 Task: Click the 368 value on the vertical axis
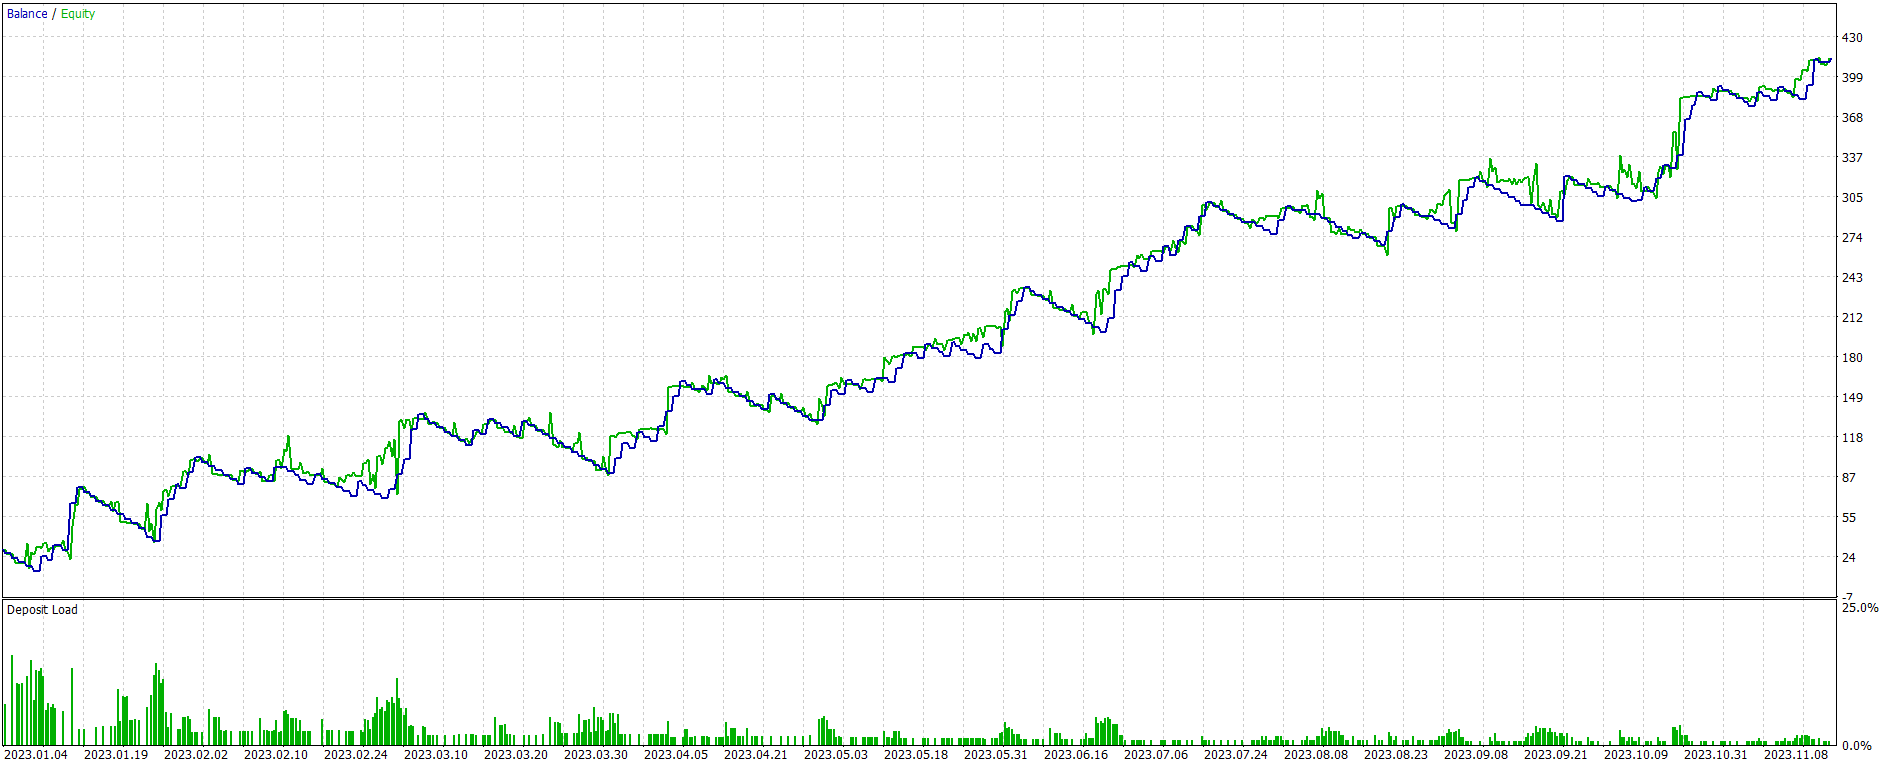1852,118
